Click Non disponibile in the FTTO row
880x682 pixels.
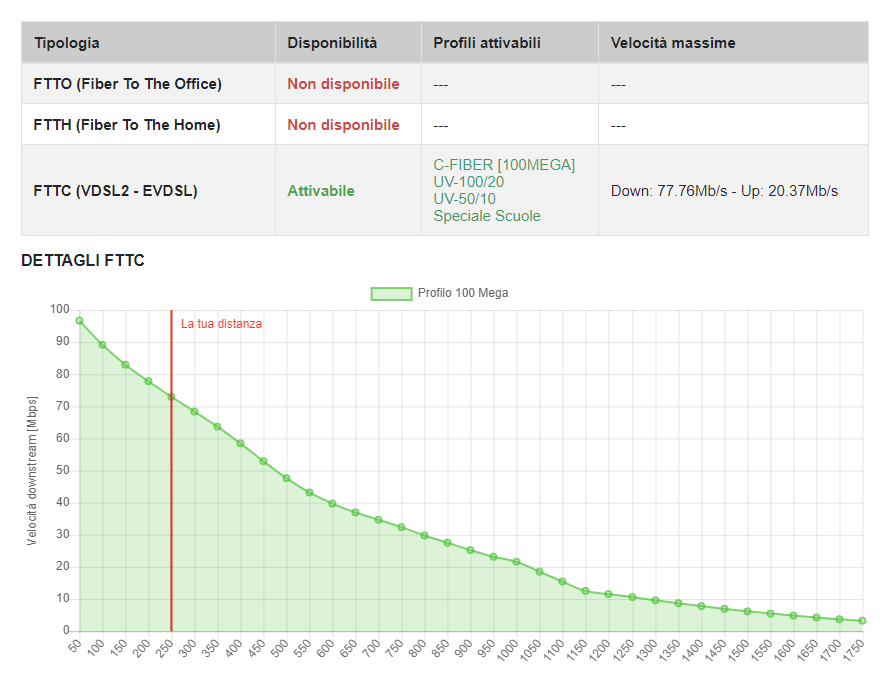click(343, 84)
